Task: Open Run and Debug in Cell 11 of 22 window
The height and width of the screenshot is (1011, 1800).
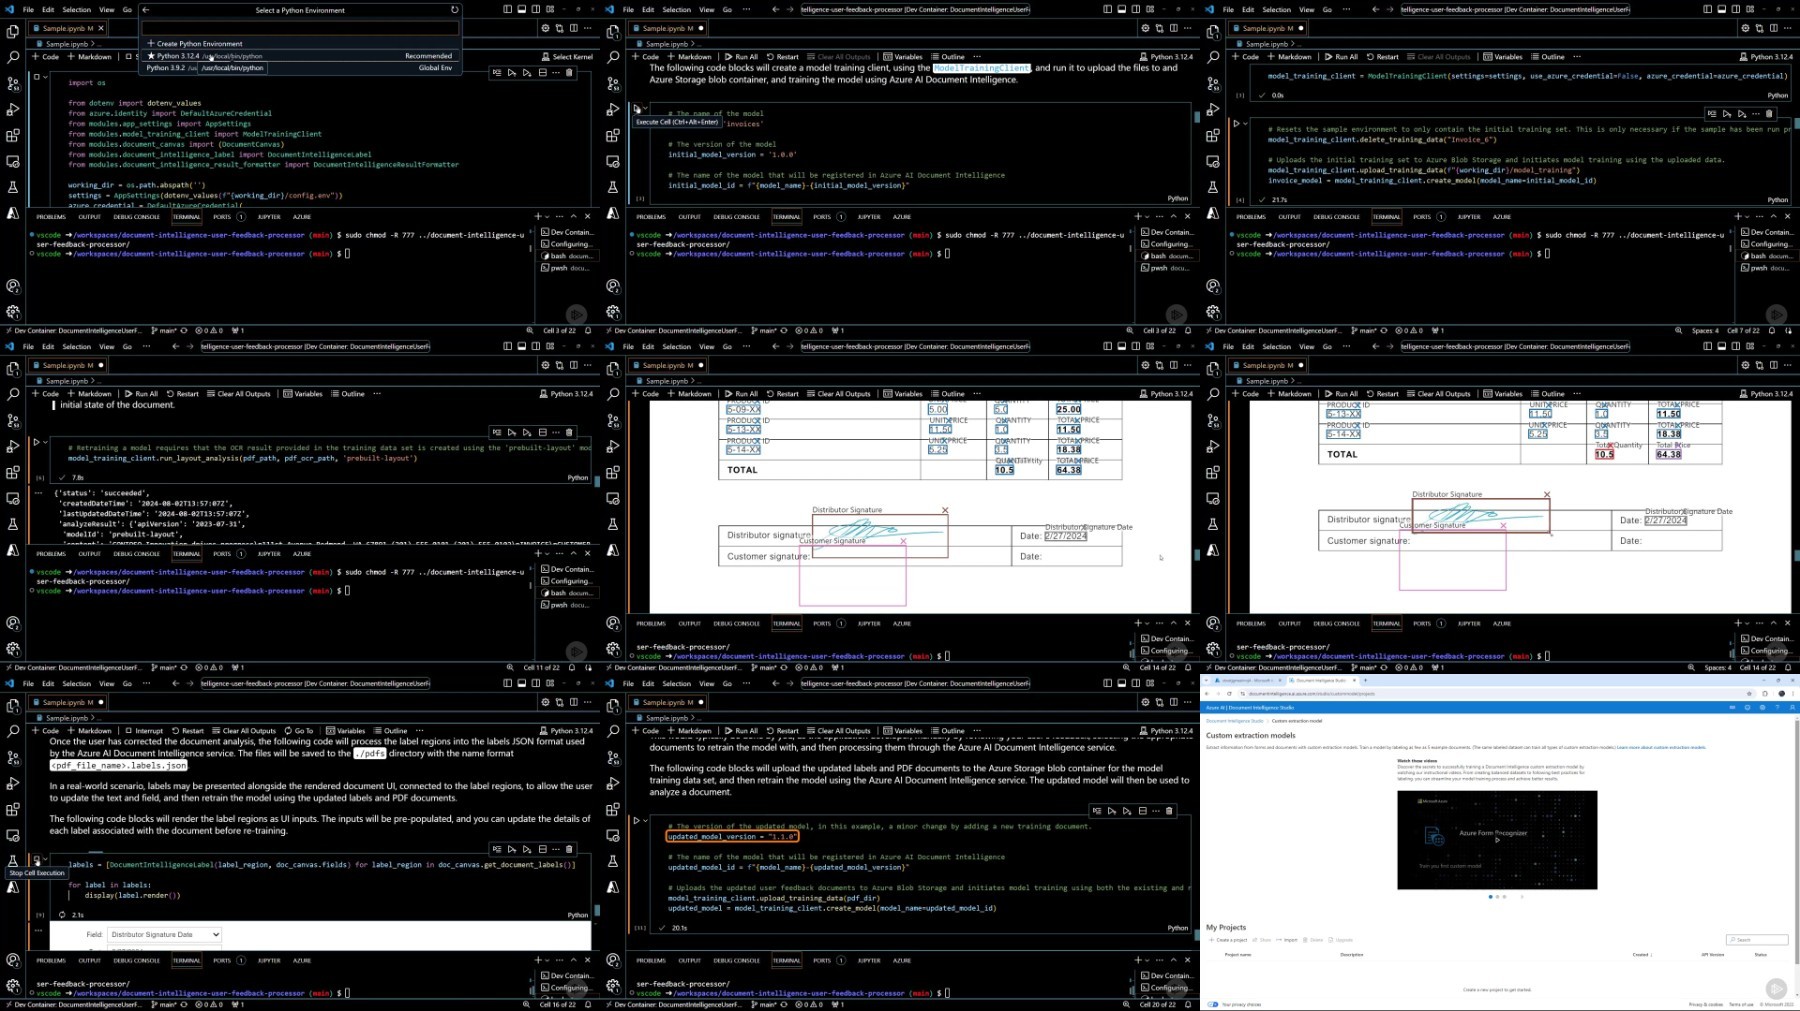Action: [13, 447]
